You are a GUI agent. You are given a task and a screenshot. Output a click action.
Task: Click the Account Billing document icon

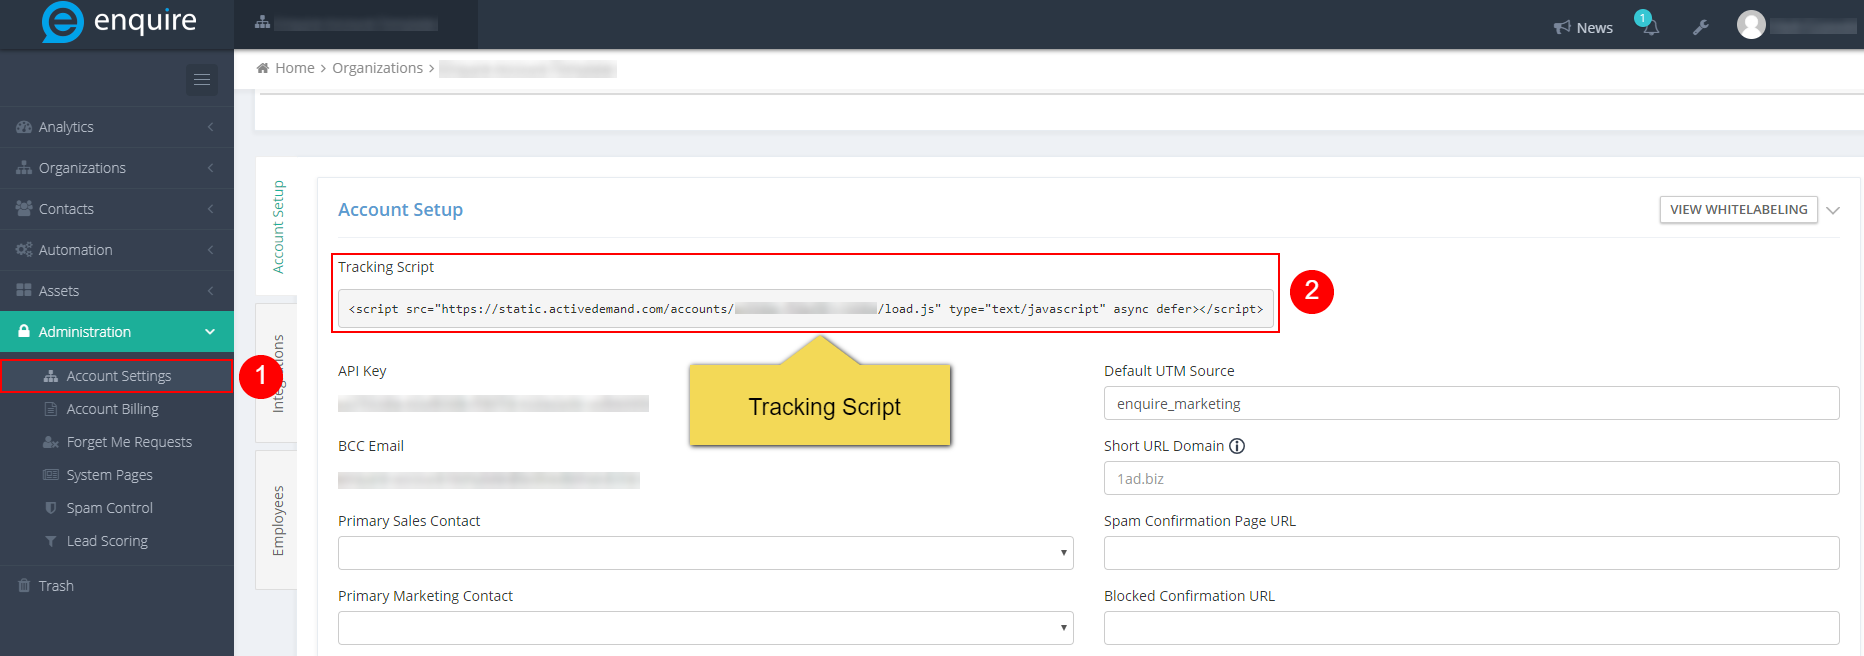[51, 409]
